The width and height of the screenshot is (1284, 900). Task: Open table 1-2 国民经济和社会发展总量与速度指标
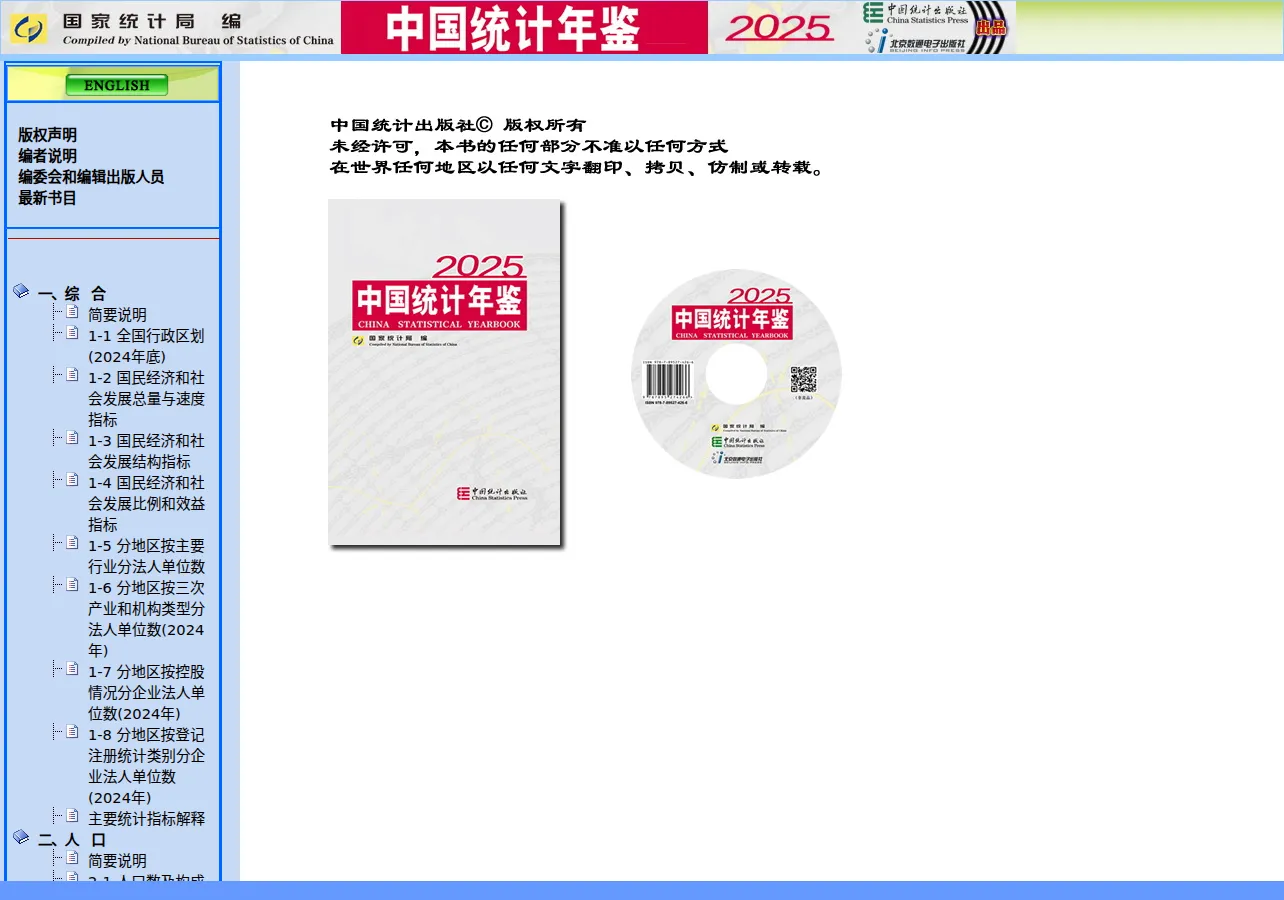point(146,399)
